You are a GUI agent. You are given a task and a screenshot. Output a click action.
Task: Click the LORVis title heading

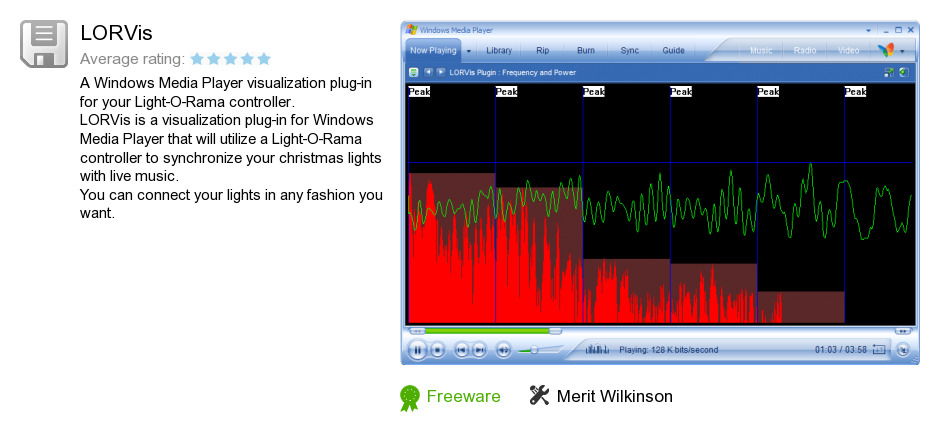click(116, 33)
